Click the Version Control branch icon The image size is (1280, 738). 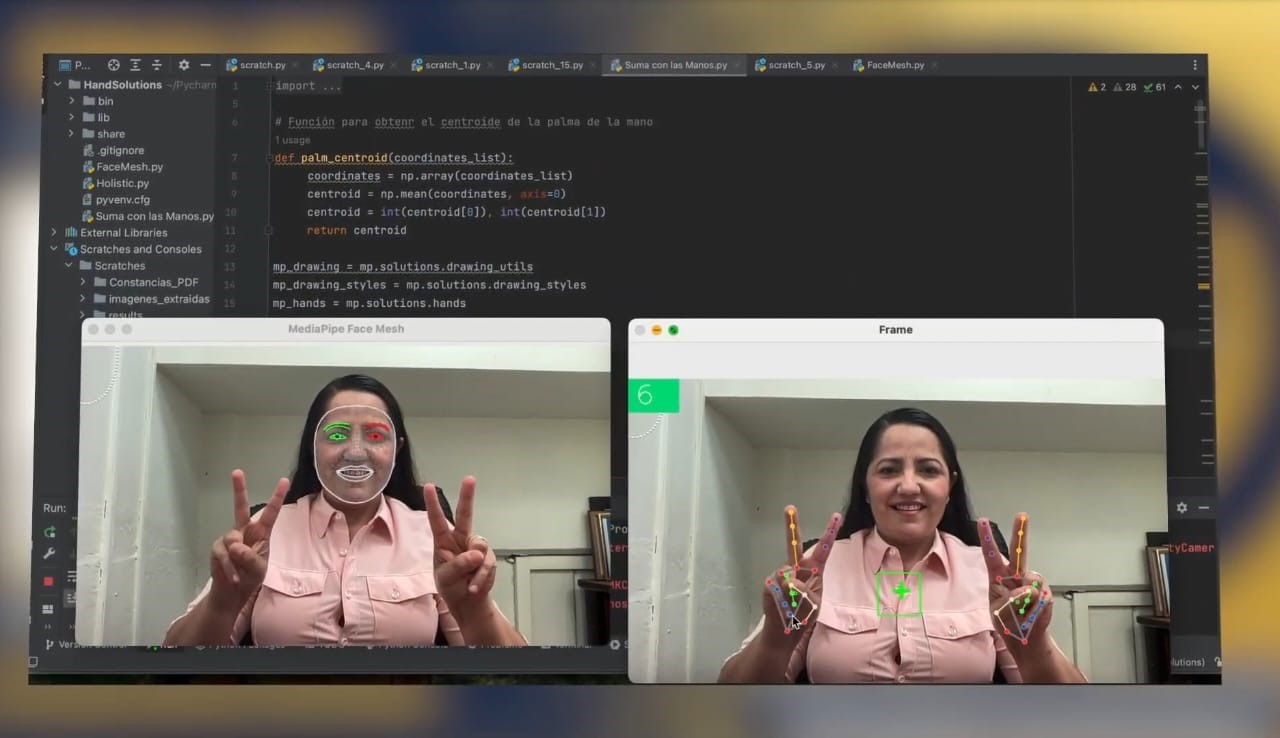pos(50,644)
